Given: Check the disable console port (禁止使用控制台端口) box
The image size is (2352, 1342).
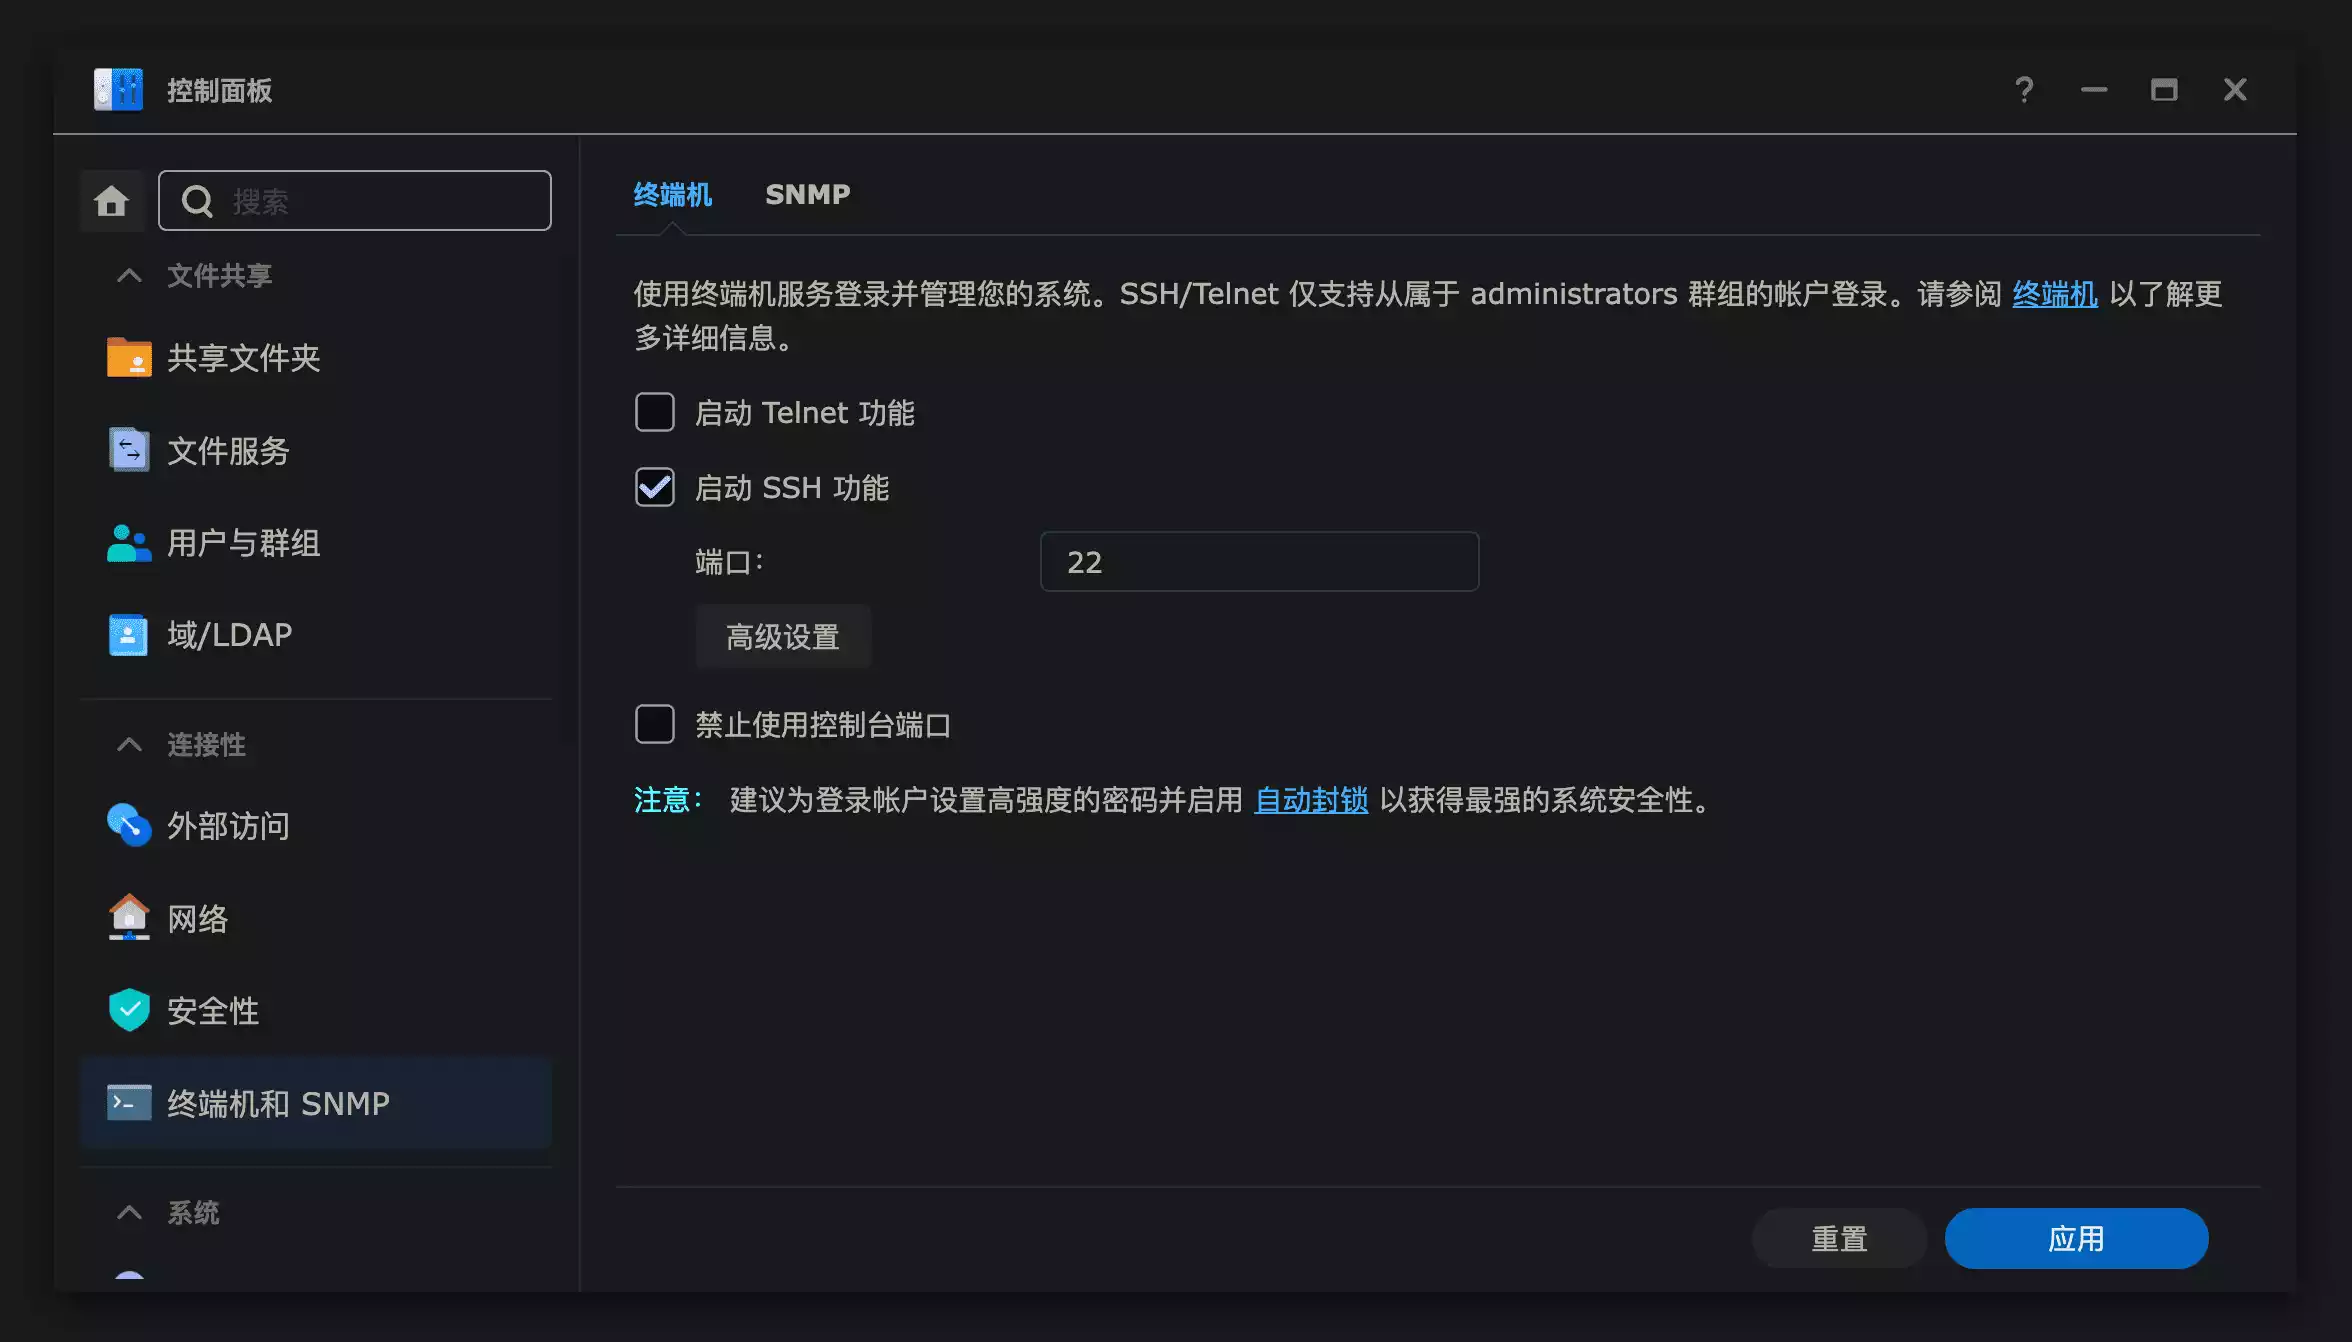Looking at the screenshot, I should coord(655,724).
